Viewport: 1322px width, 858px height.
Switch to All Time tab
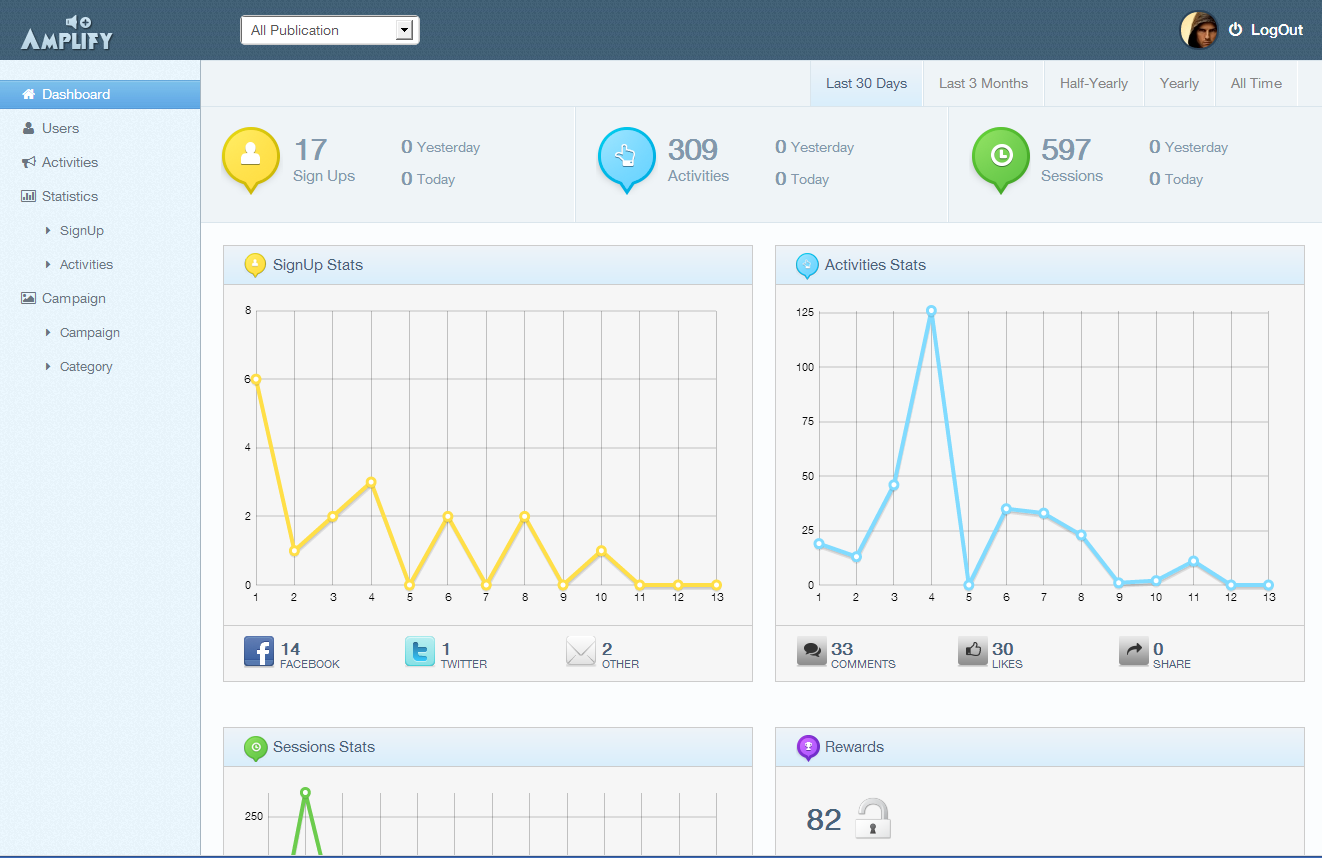1256,83
